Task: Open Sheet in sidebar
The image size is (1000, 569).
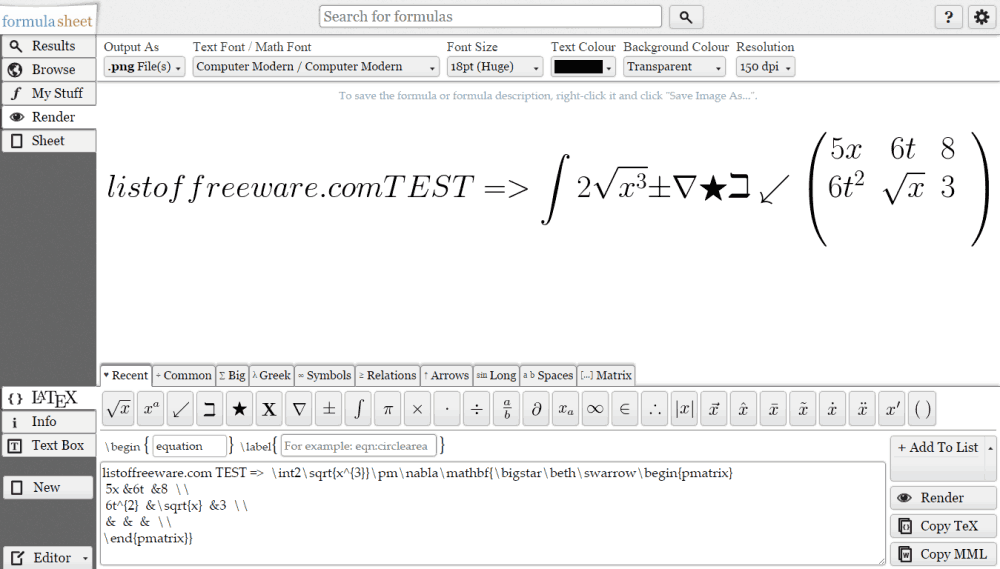Action: click(49, 141)
